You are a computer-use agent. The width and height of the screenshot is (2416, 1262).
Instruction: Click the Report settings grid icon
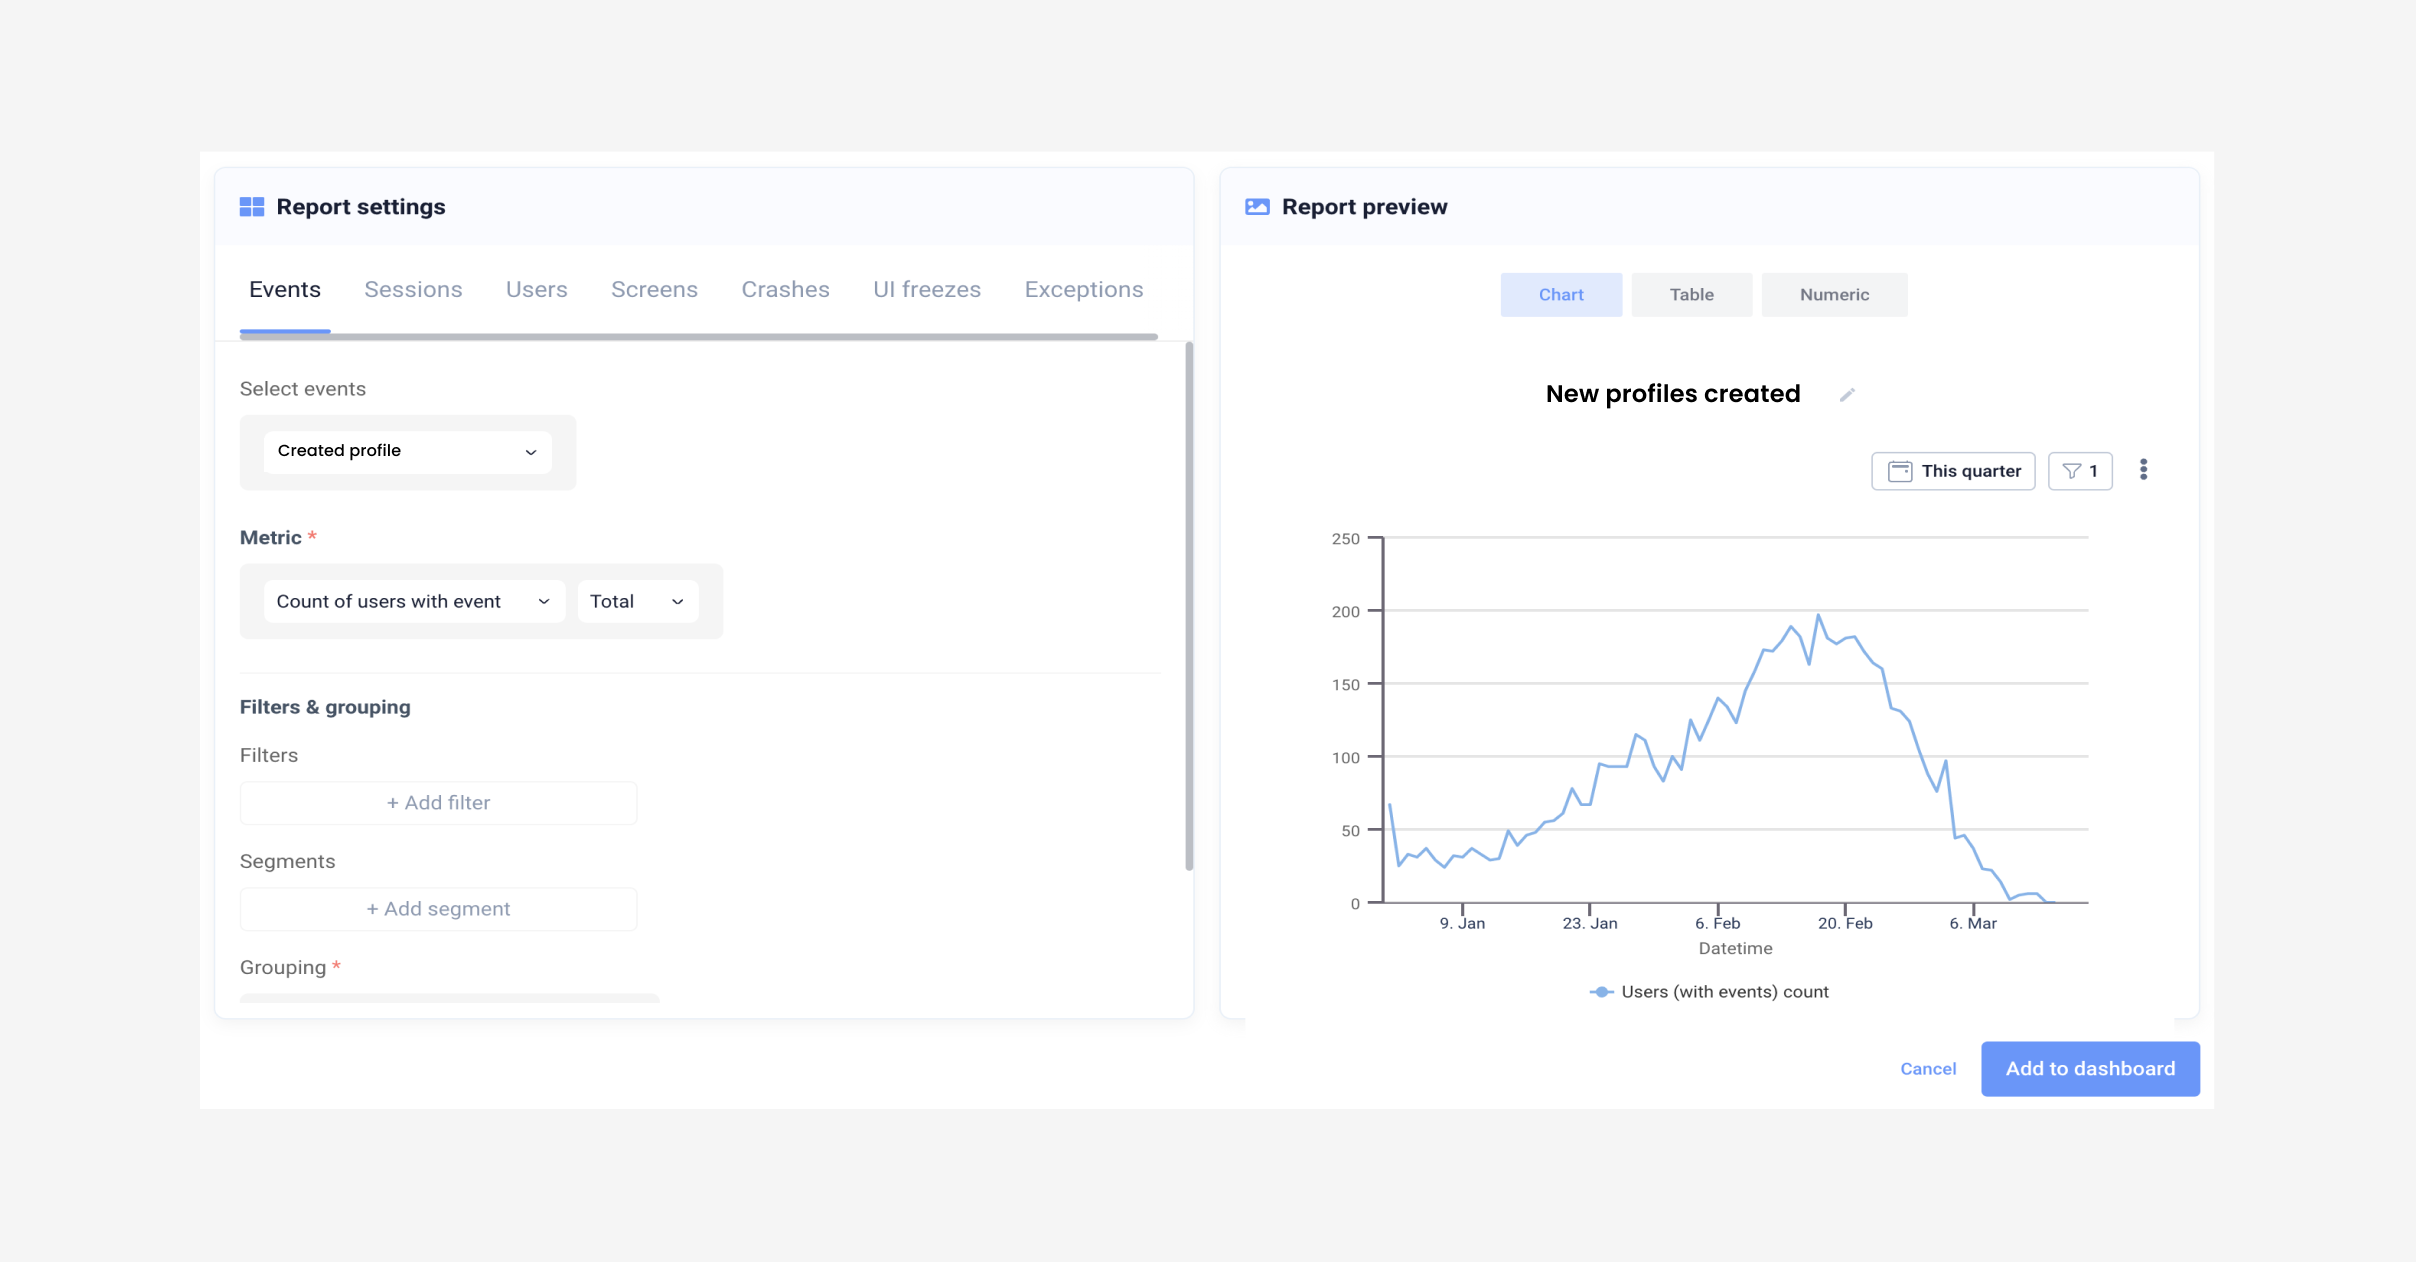point(252,207)
